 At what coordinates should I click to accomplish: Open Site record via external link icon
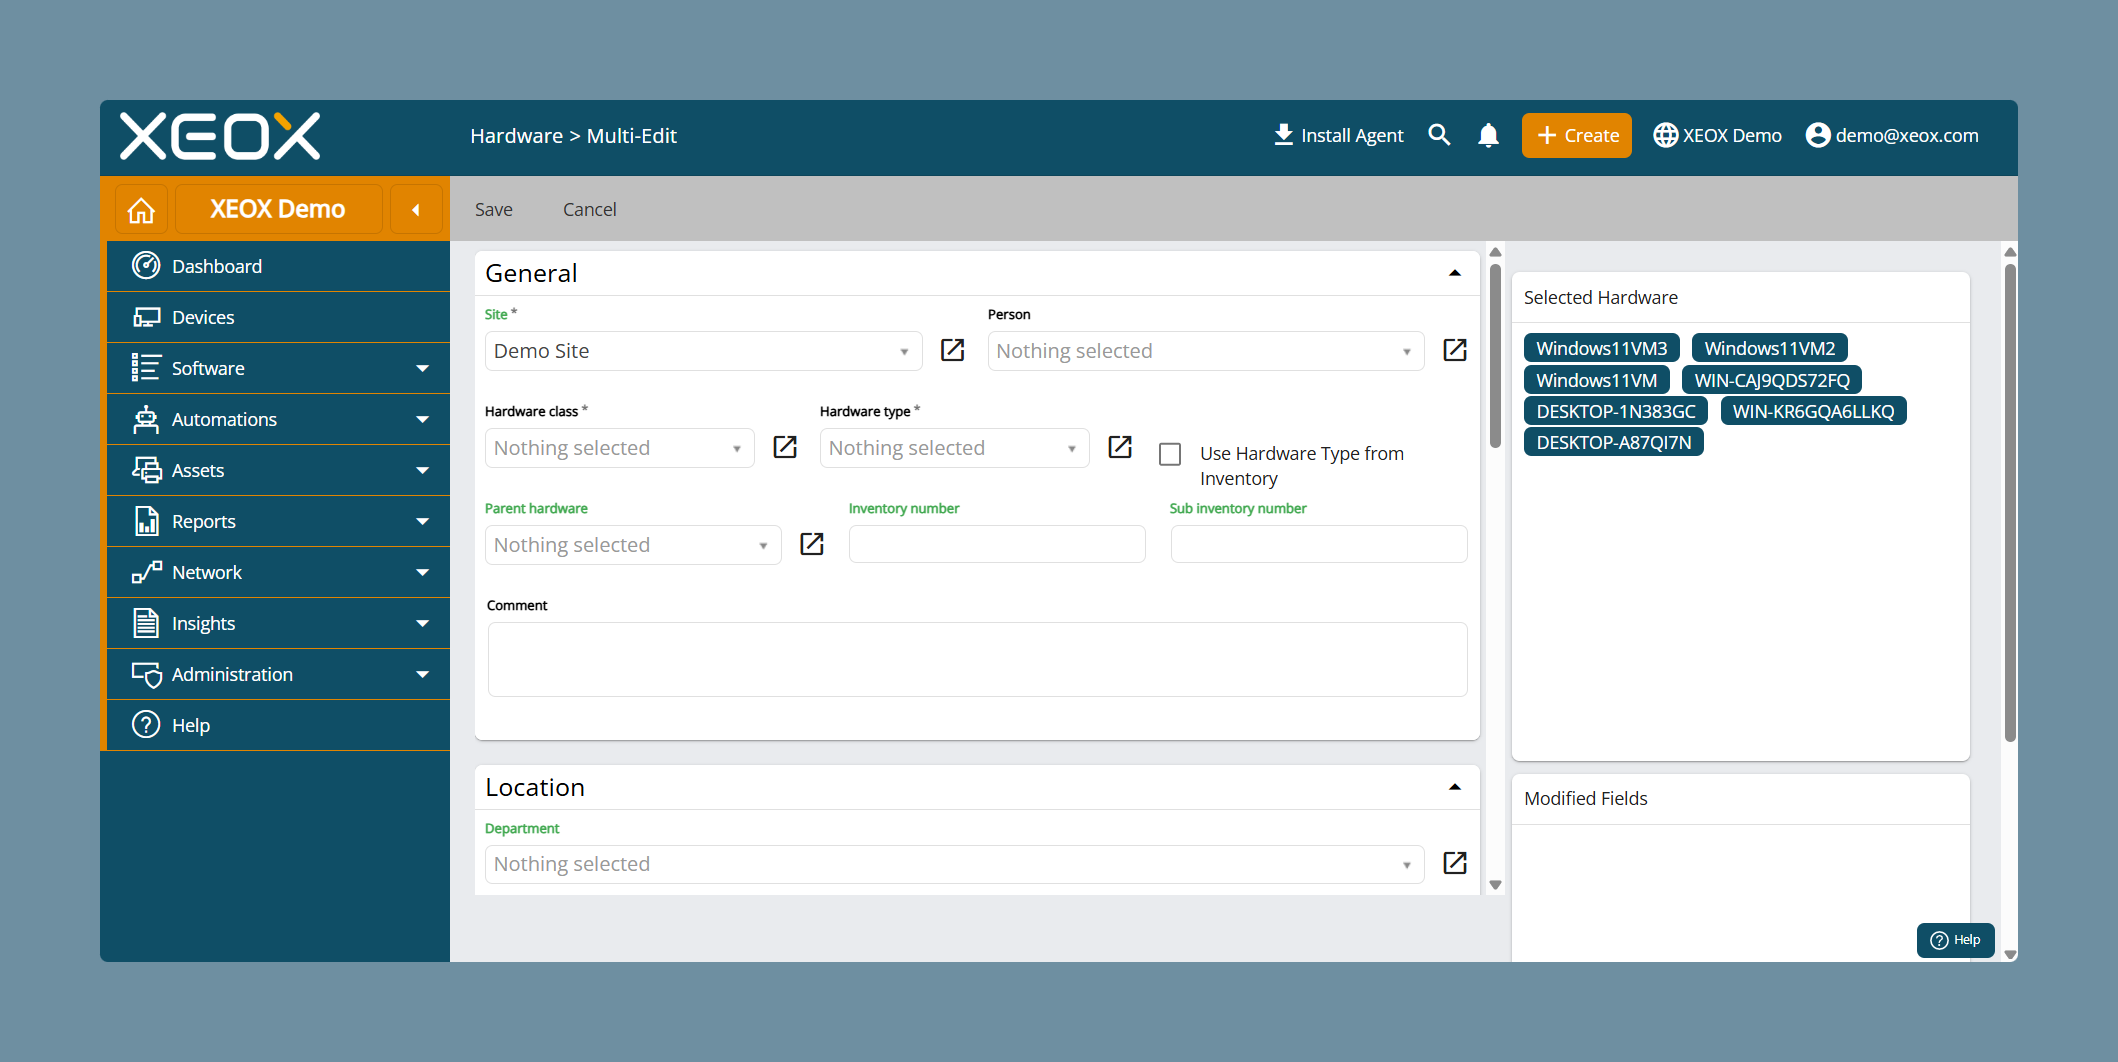pos(953,350)
